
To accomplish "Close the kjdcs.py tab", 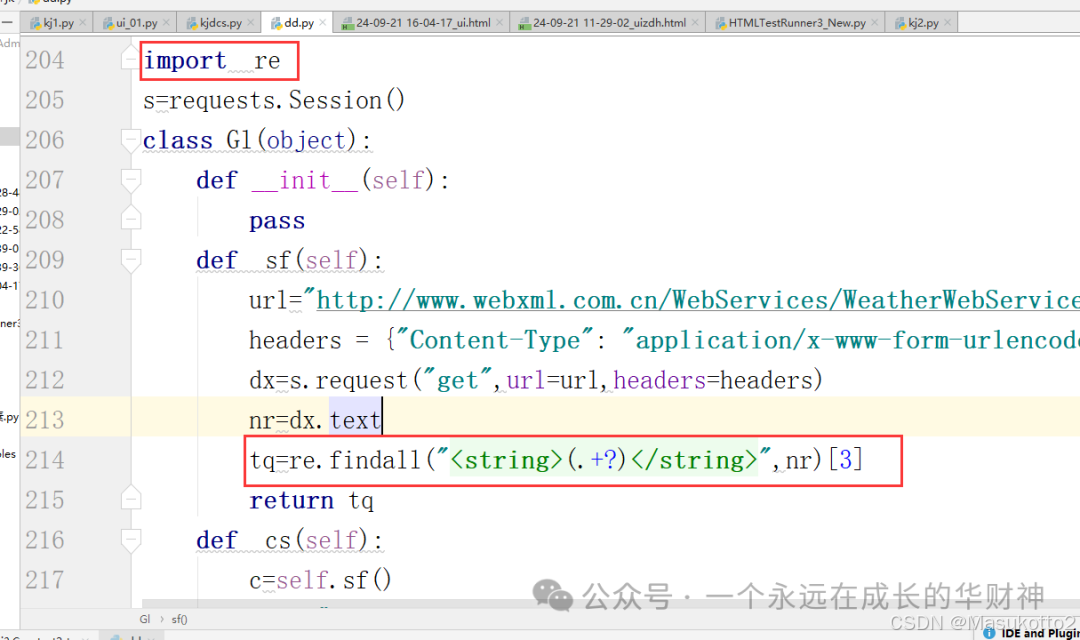I will (x=251, y=23).
